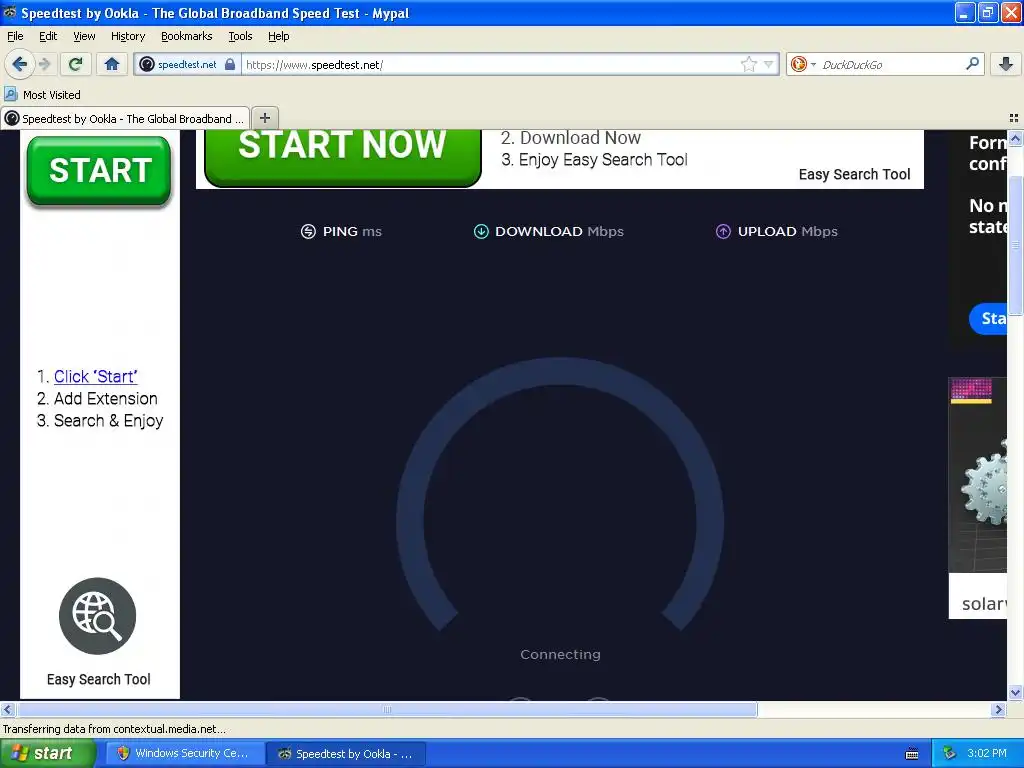Open the Windows start button
The image size is (1024, 768).
48,754
